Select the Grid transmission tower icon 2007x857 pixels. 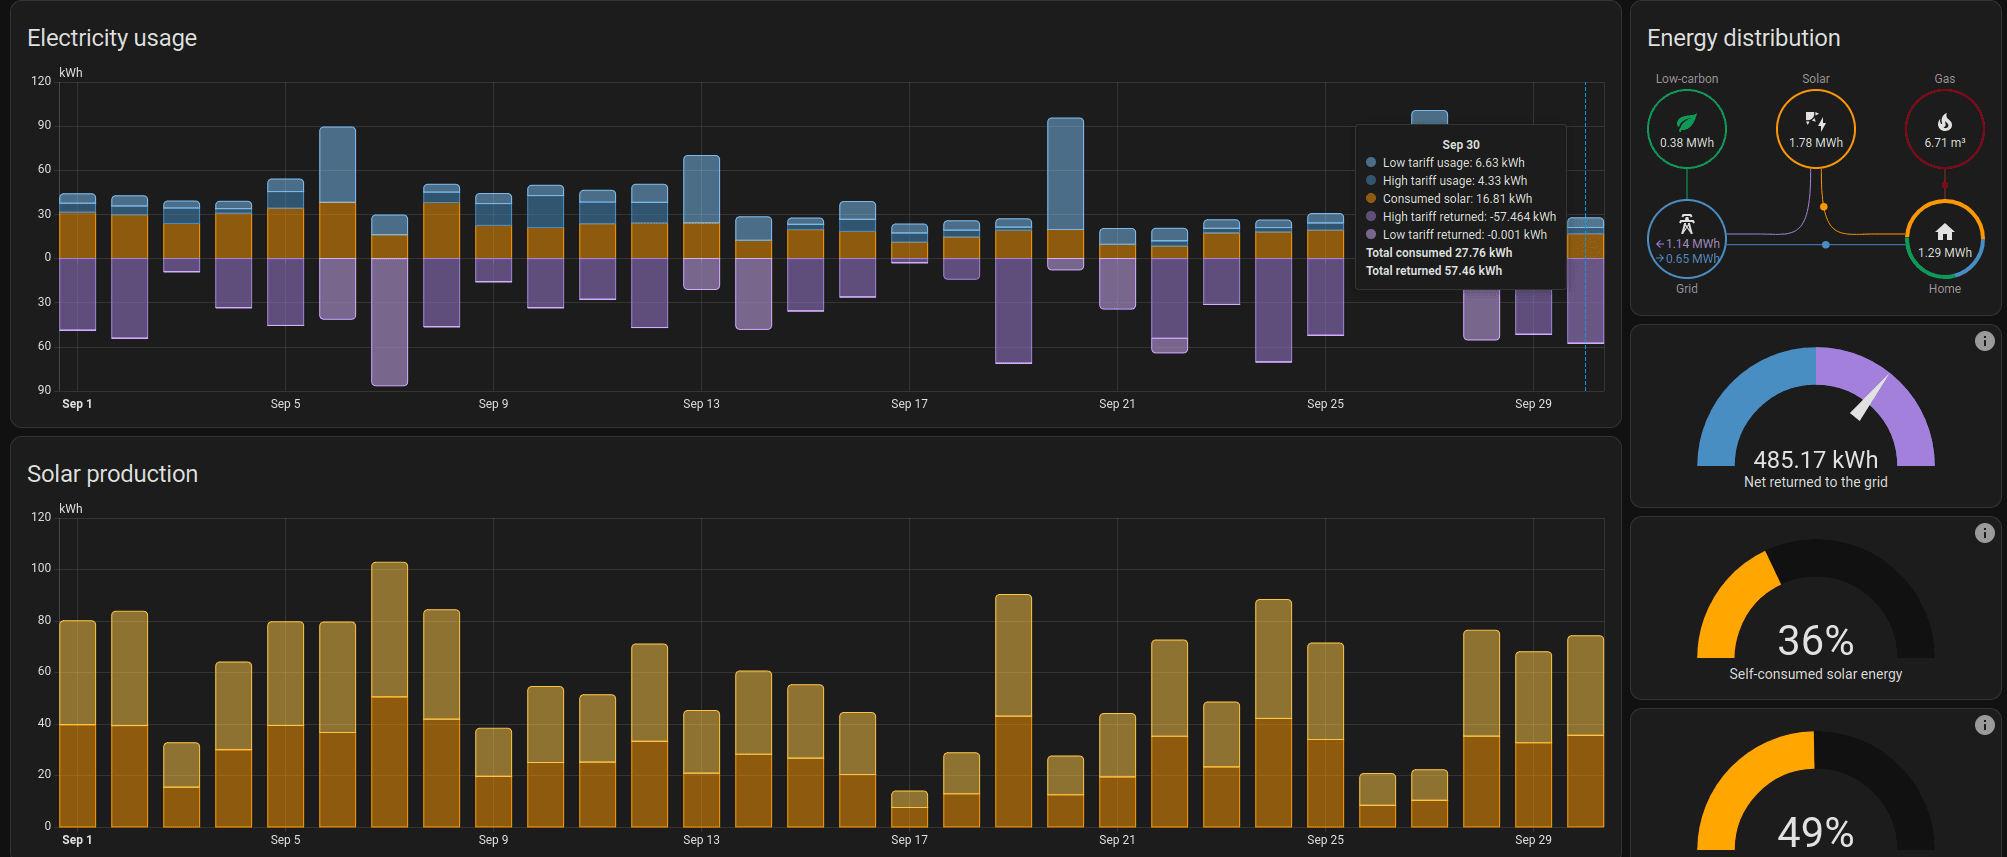[1686, 224]
